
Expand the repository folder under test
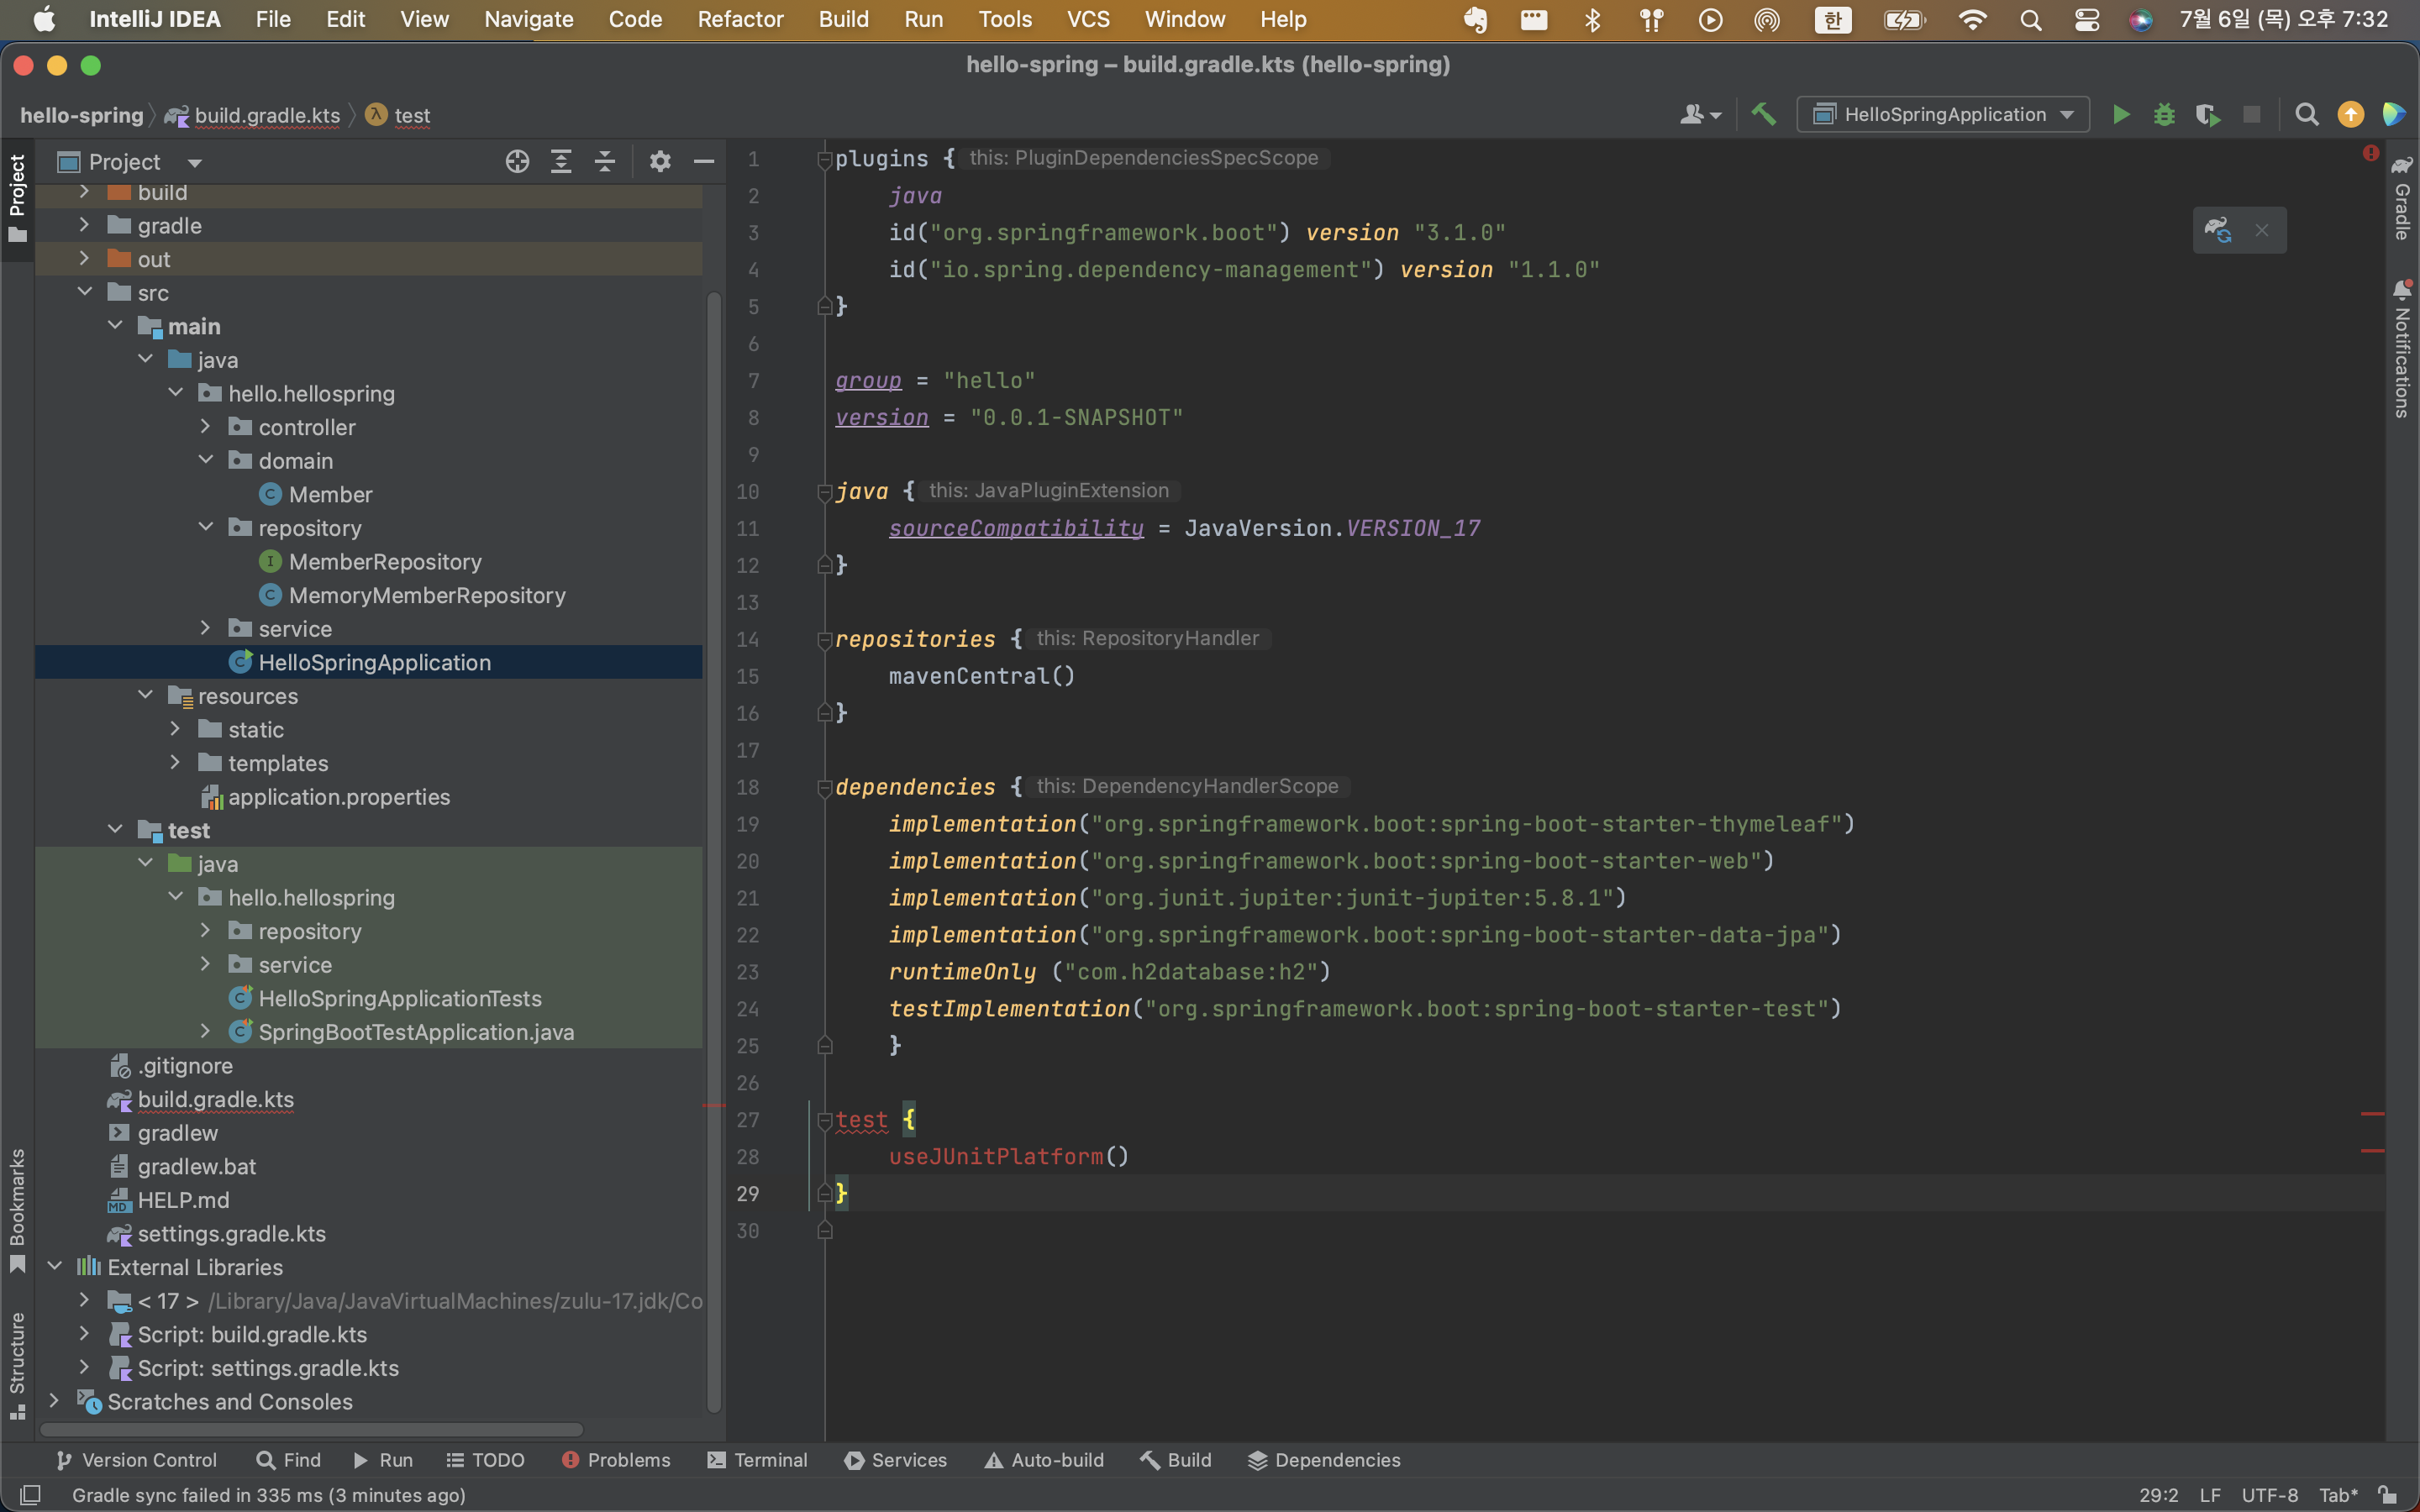204,930
